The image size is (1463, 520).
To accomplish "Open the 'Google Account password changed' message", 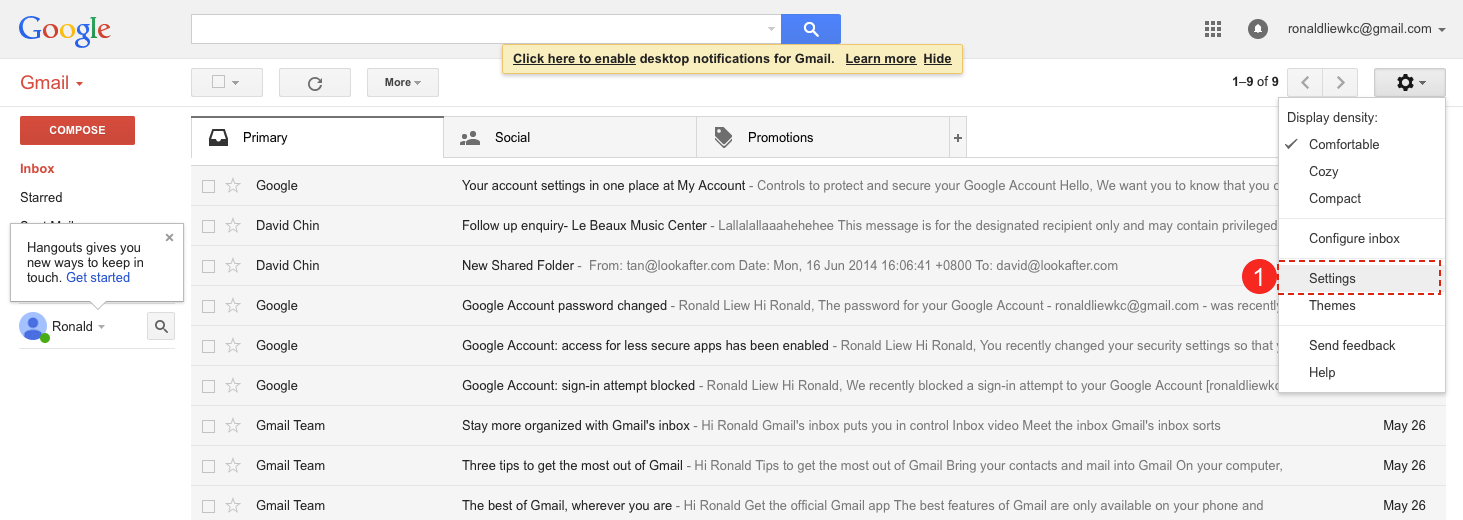I will 734,306.
